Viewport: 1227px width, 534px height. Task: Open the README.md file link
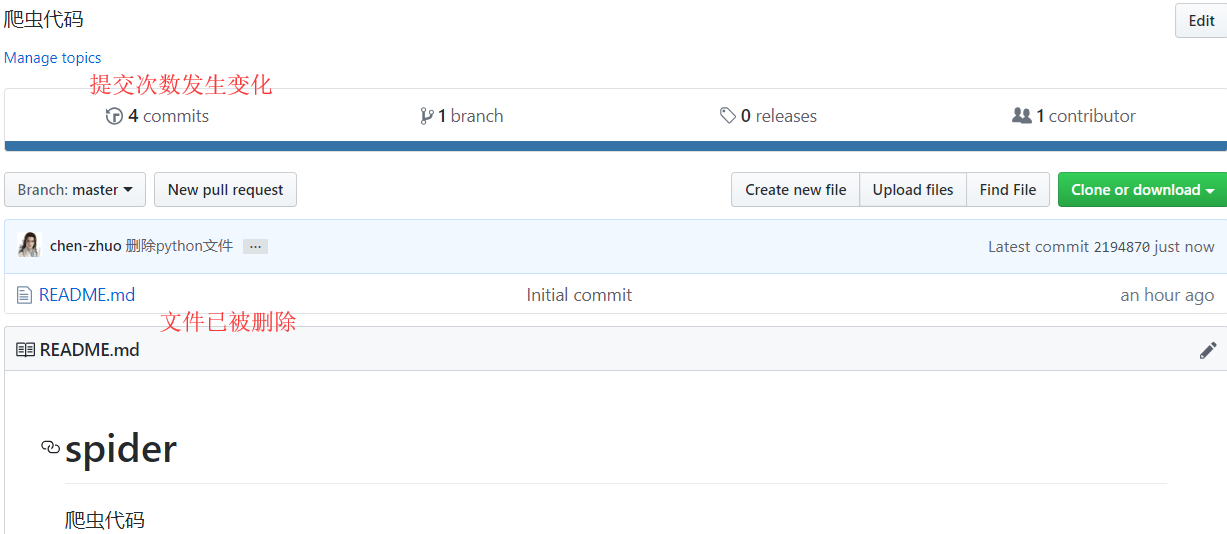tap(87, 295)
